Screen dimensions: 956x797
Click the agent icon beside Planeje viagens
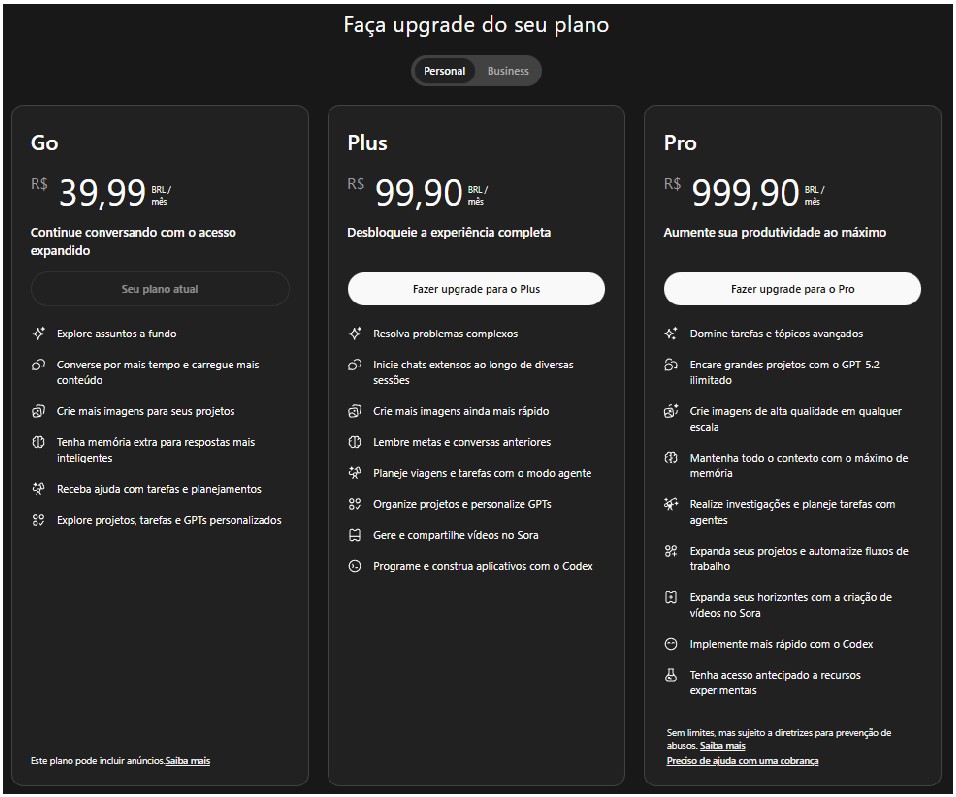pos(354,473)
